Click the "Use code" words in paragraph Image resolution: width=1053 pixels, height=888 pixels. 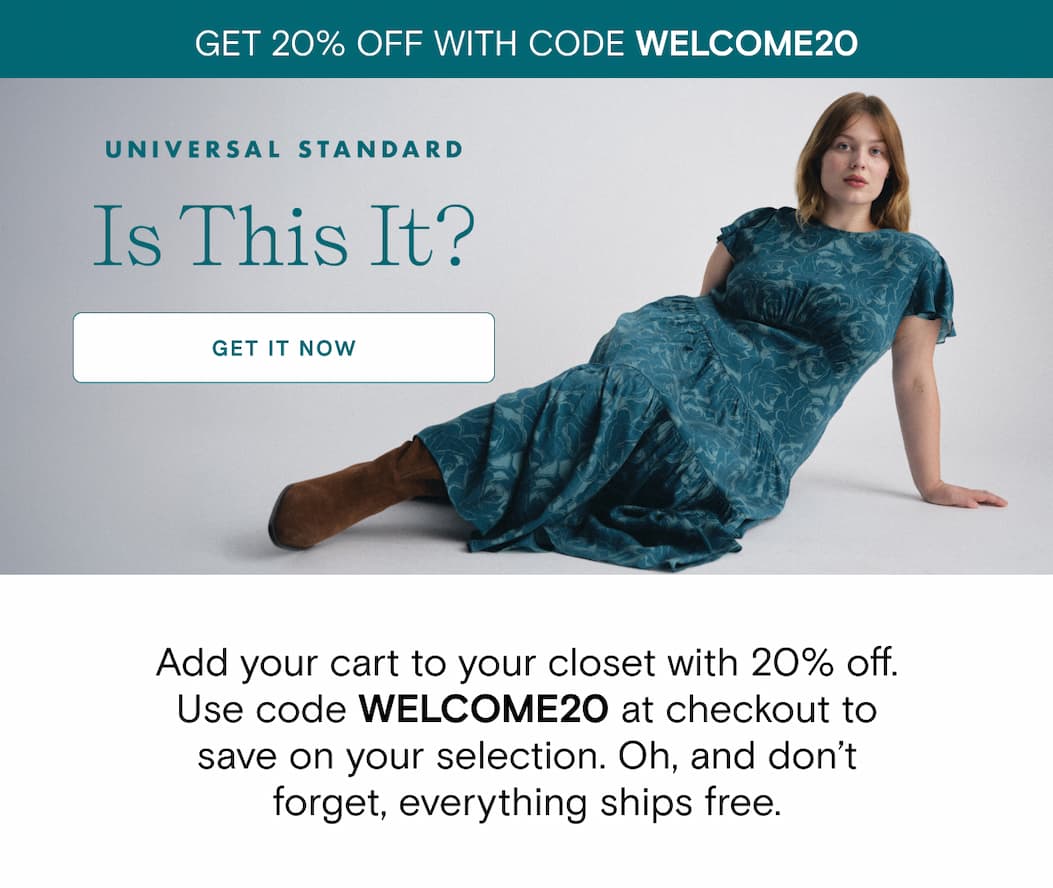[262, 709]
